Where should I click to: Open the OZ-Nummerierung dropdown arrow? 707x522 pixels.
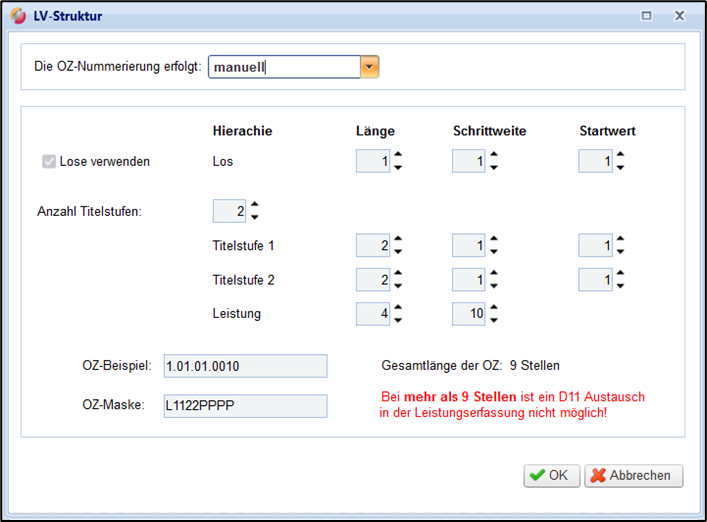370,67
